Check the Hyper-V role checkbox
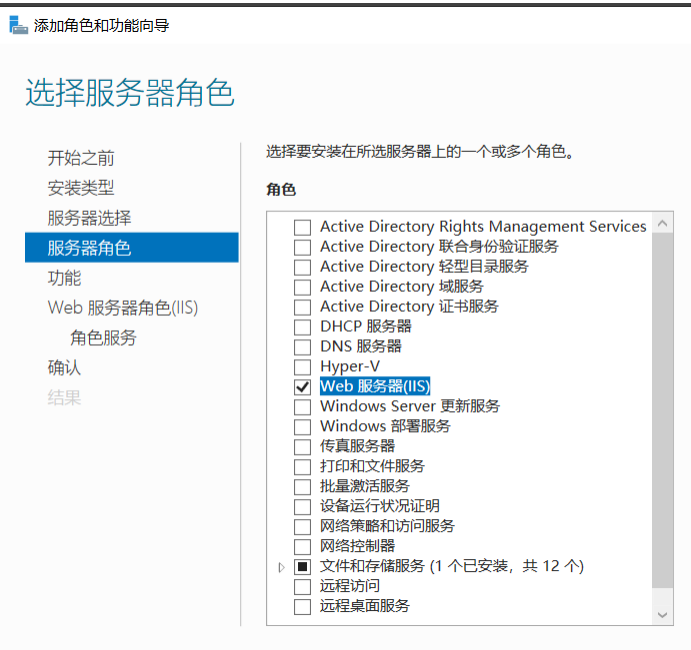Screen dimensions: 691x650 pyautogui.click(x=302, y=367)
